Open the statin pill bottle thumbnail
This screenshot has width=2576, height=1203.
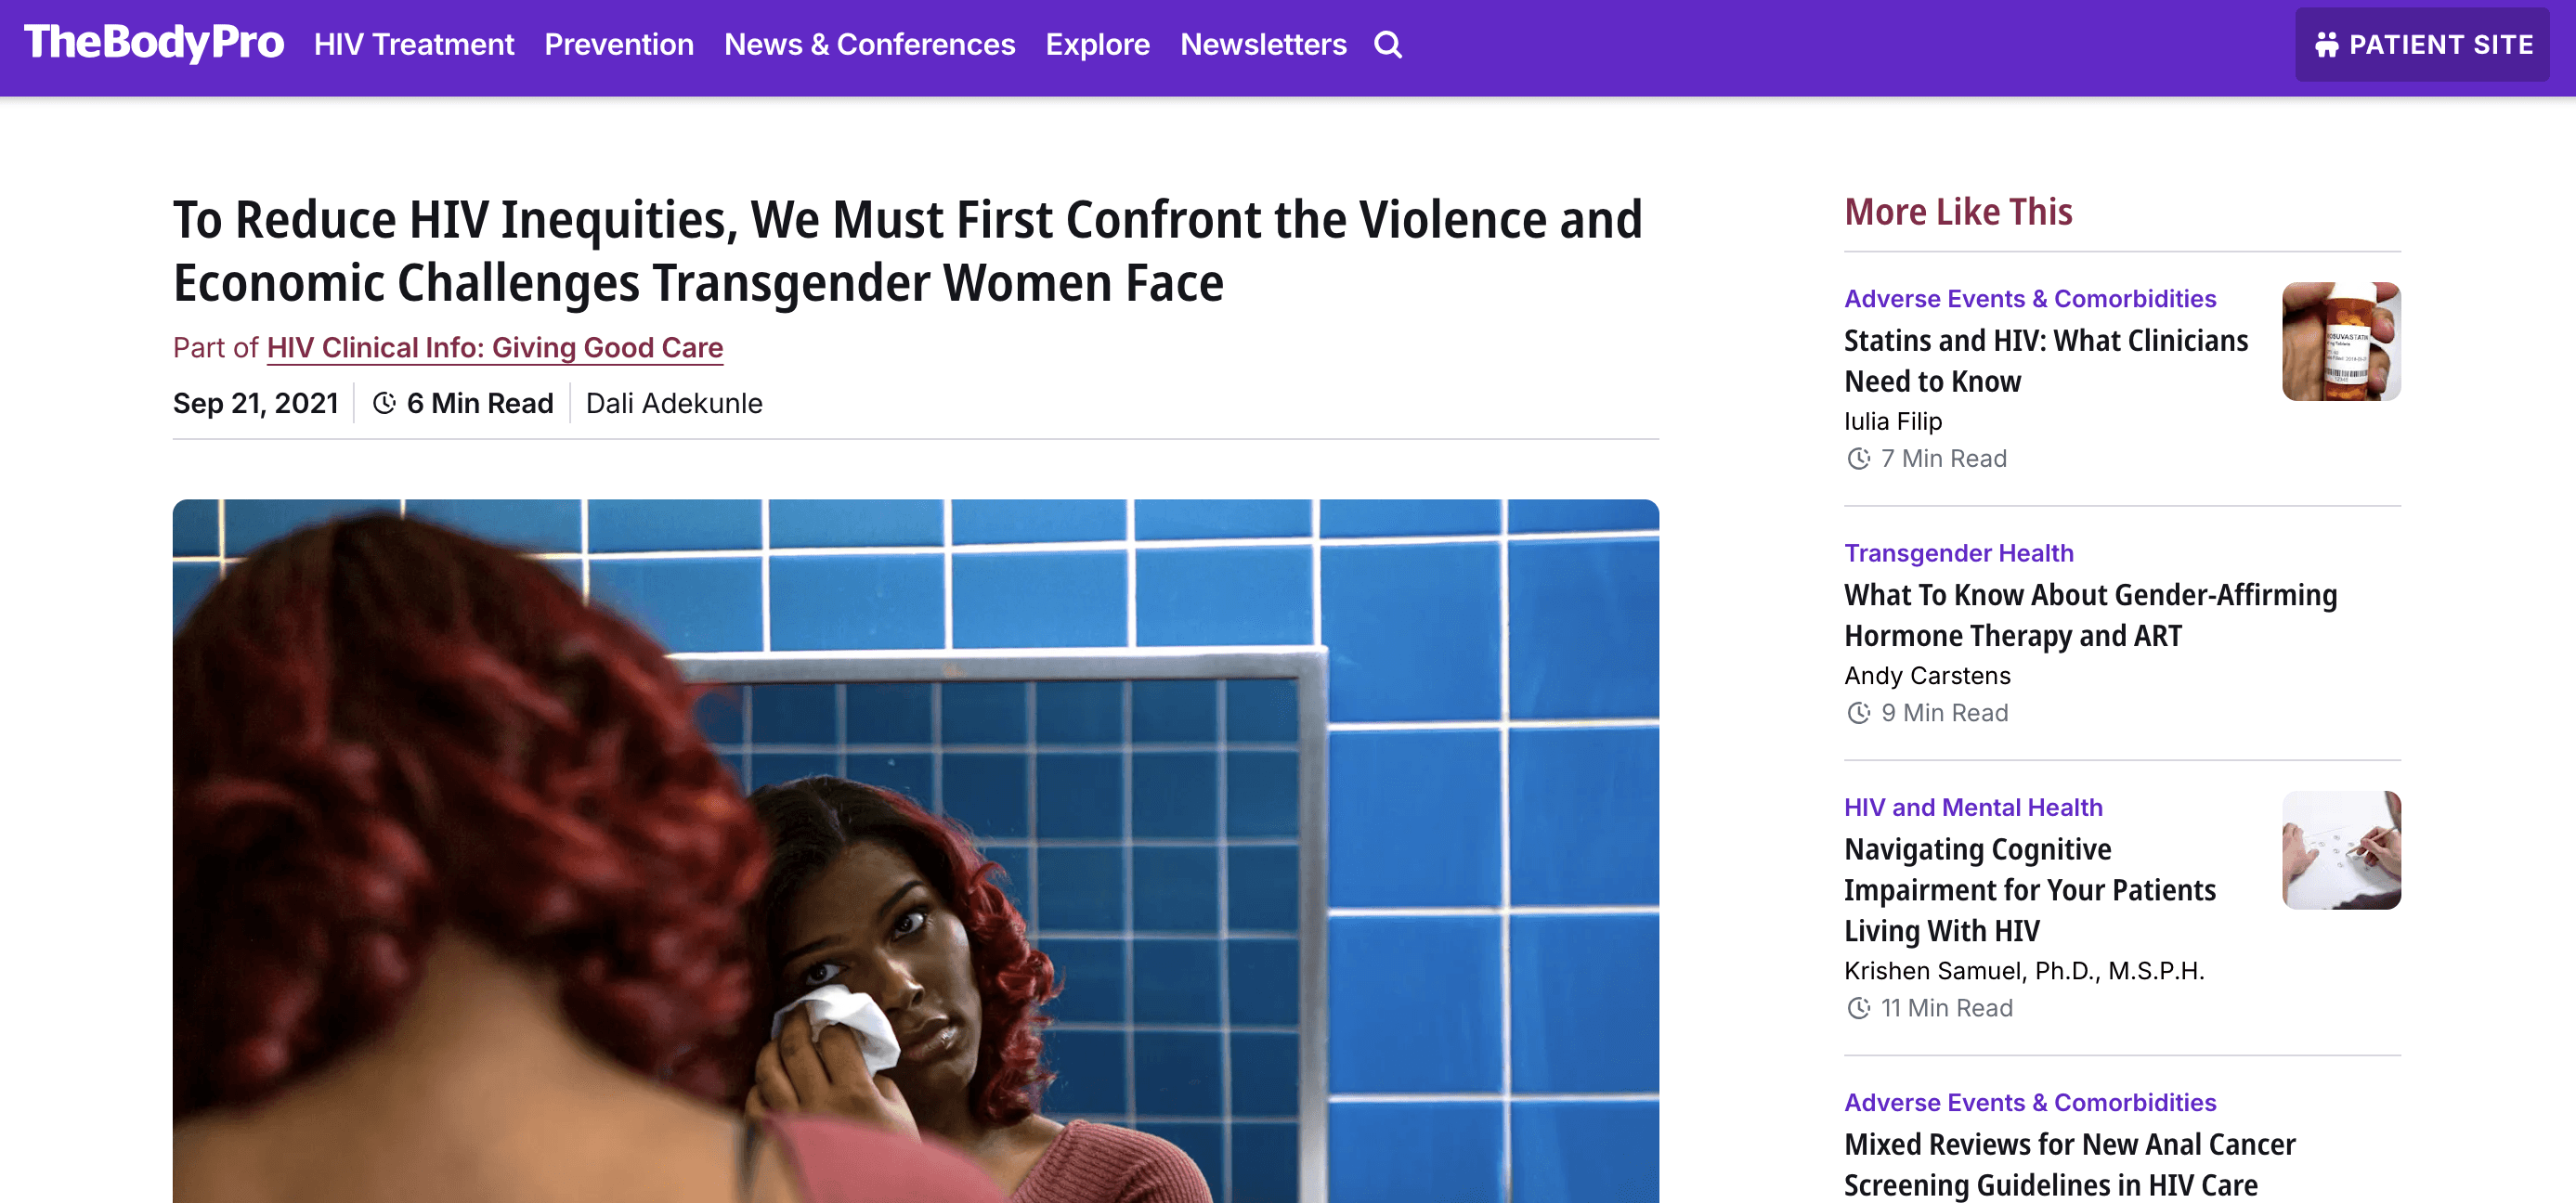coord(2340,341)
